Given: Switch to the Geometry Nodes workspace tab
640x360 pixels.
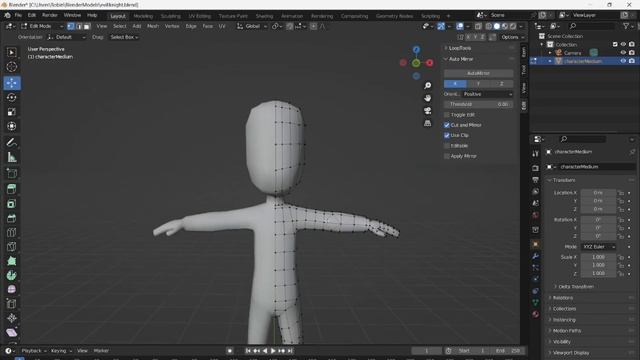Looking at the screenshot, I should tap(394, 16).
